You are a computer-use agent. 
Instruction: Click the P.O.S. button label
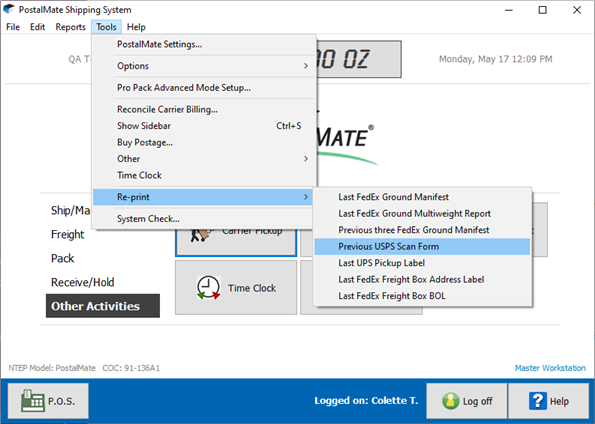point(61,401)
